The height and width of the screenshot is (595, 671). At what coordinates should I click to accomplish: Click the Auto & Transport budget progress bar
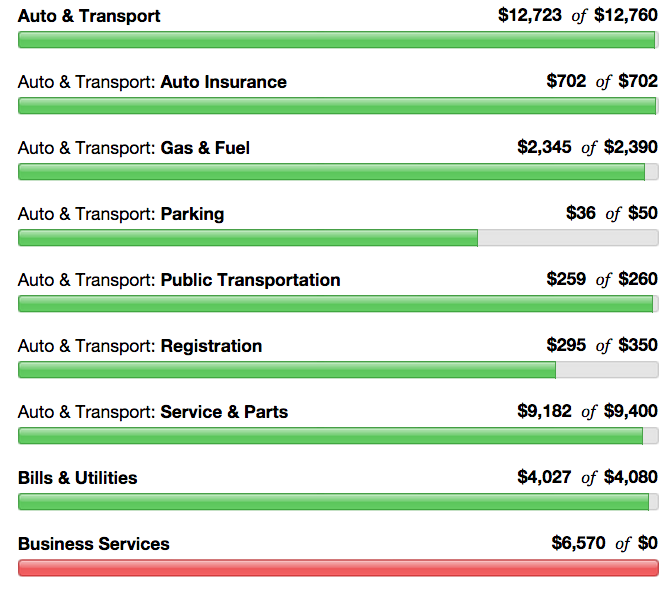click(338, 40)
